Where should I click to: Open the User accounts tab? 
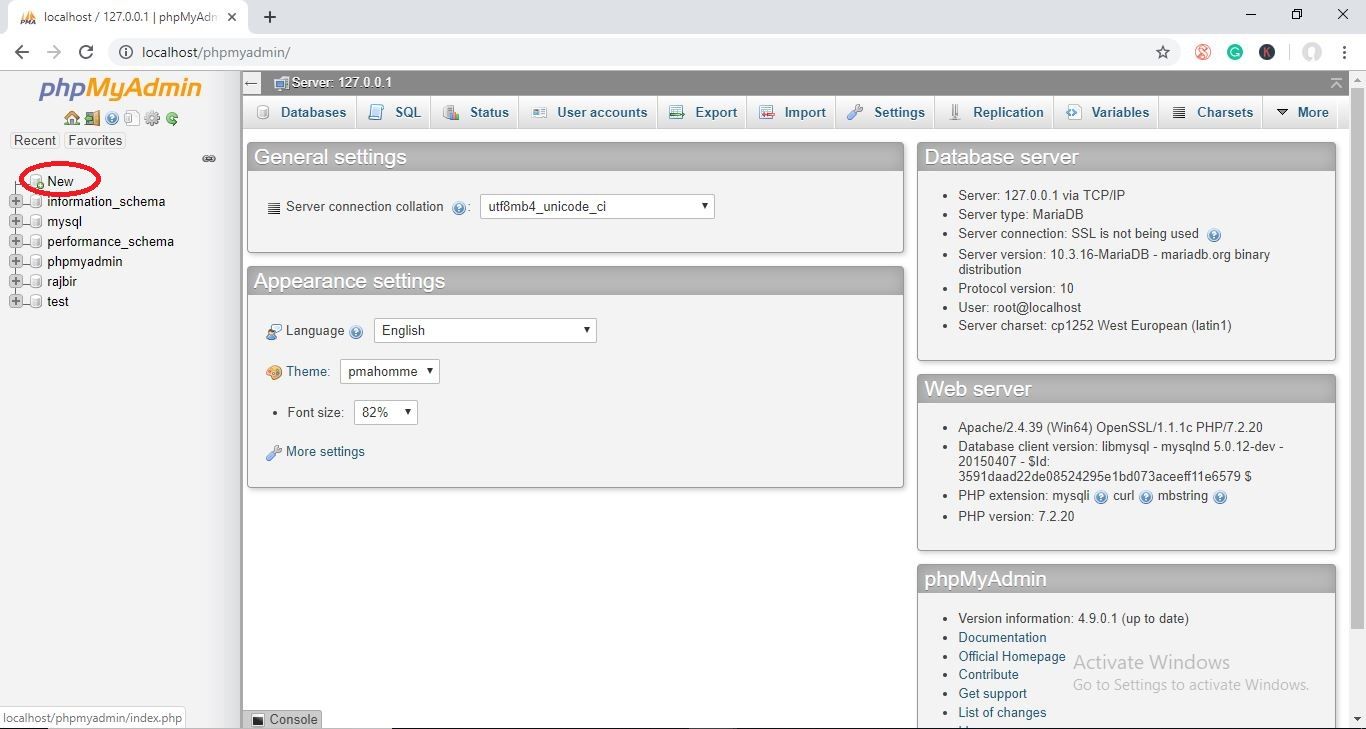tap(589, 112)
